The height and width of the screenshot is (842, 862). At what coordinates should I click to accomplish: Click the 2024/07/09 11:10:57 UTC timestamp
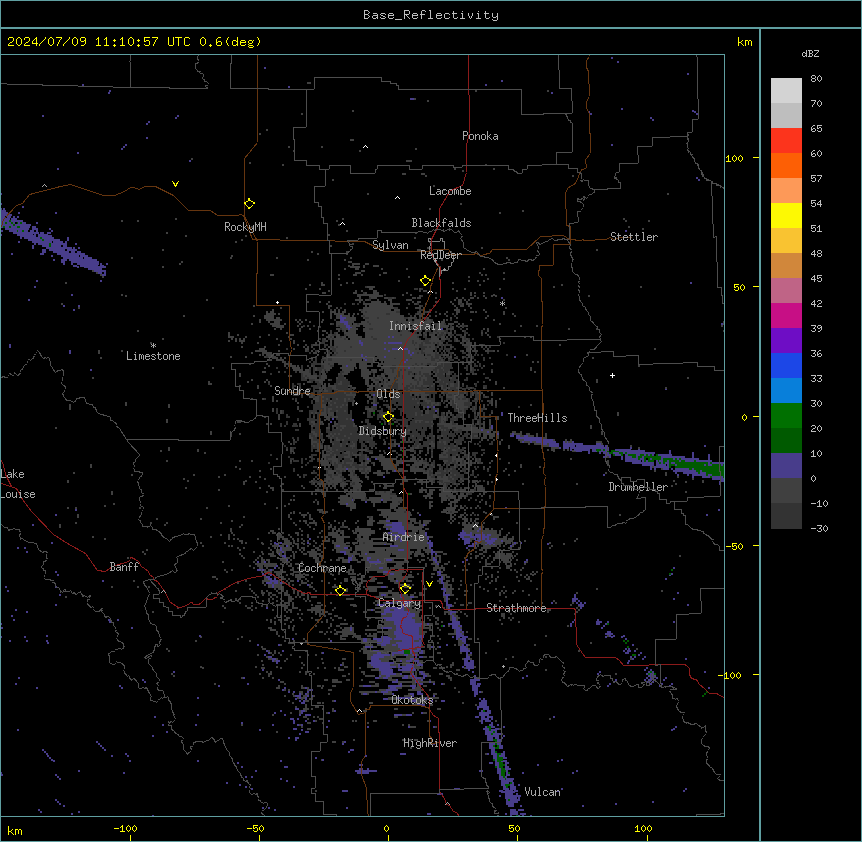[99, 42]
